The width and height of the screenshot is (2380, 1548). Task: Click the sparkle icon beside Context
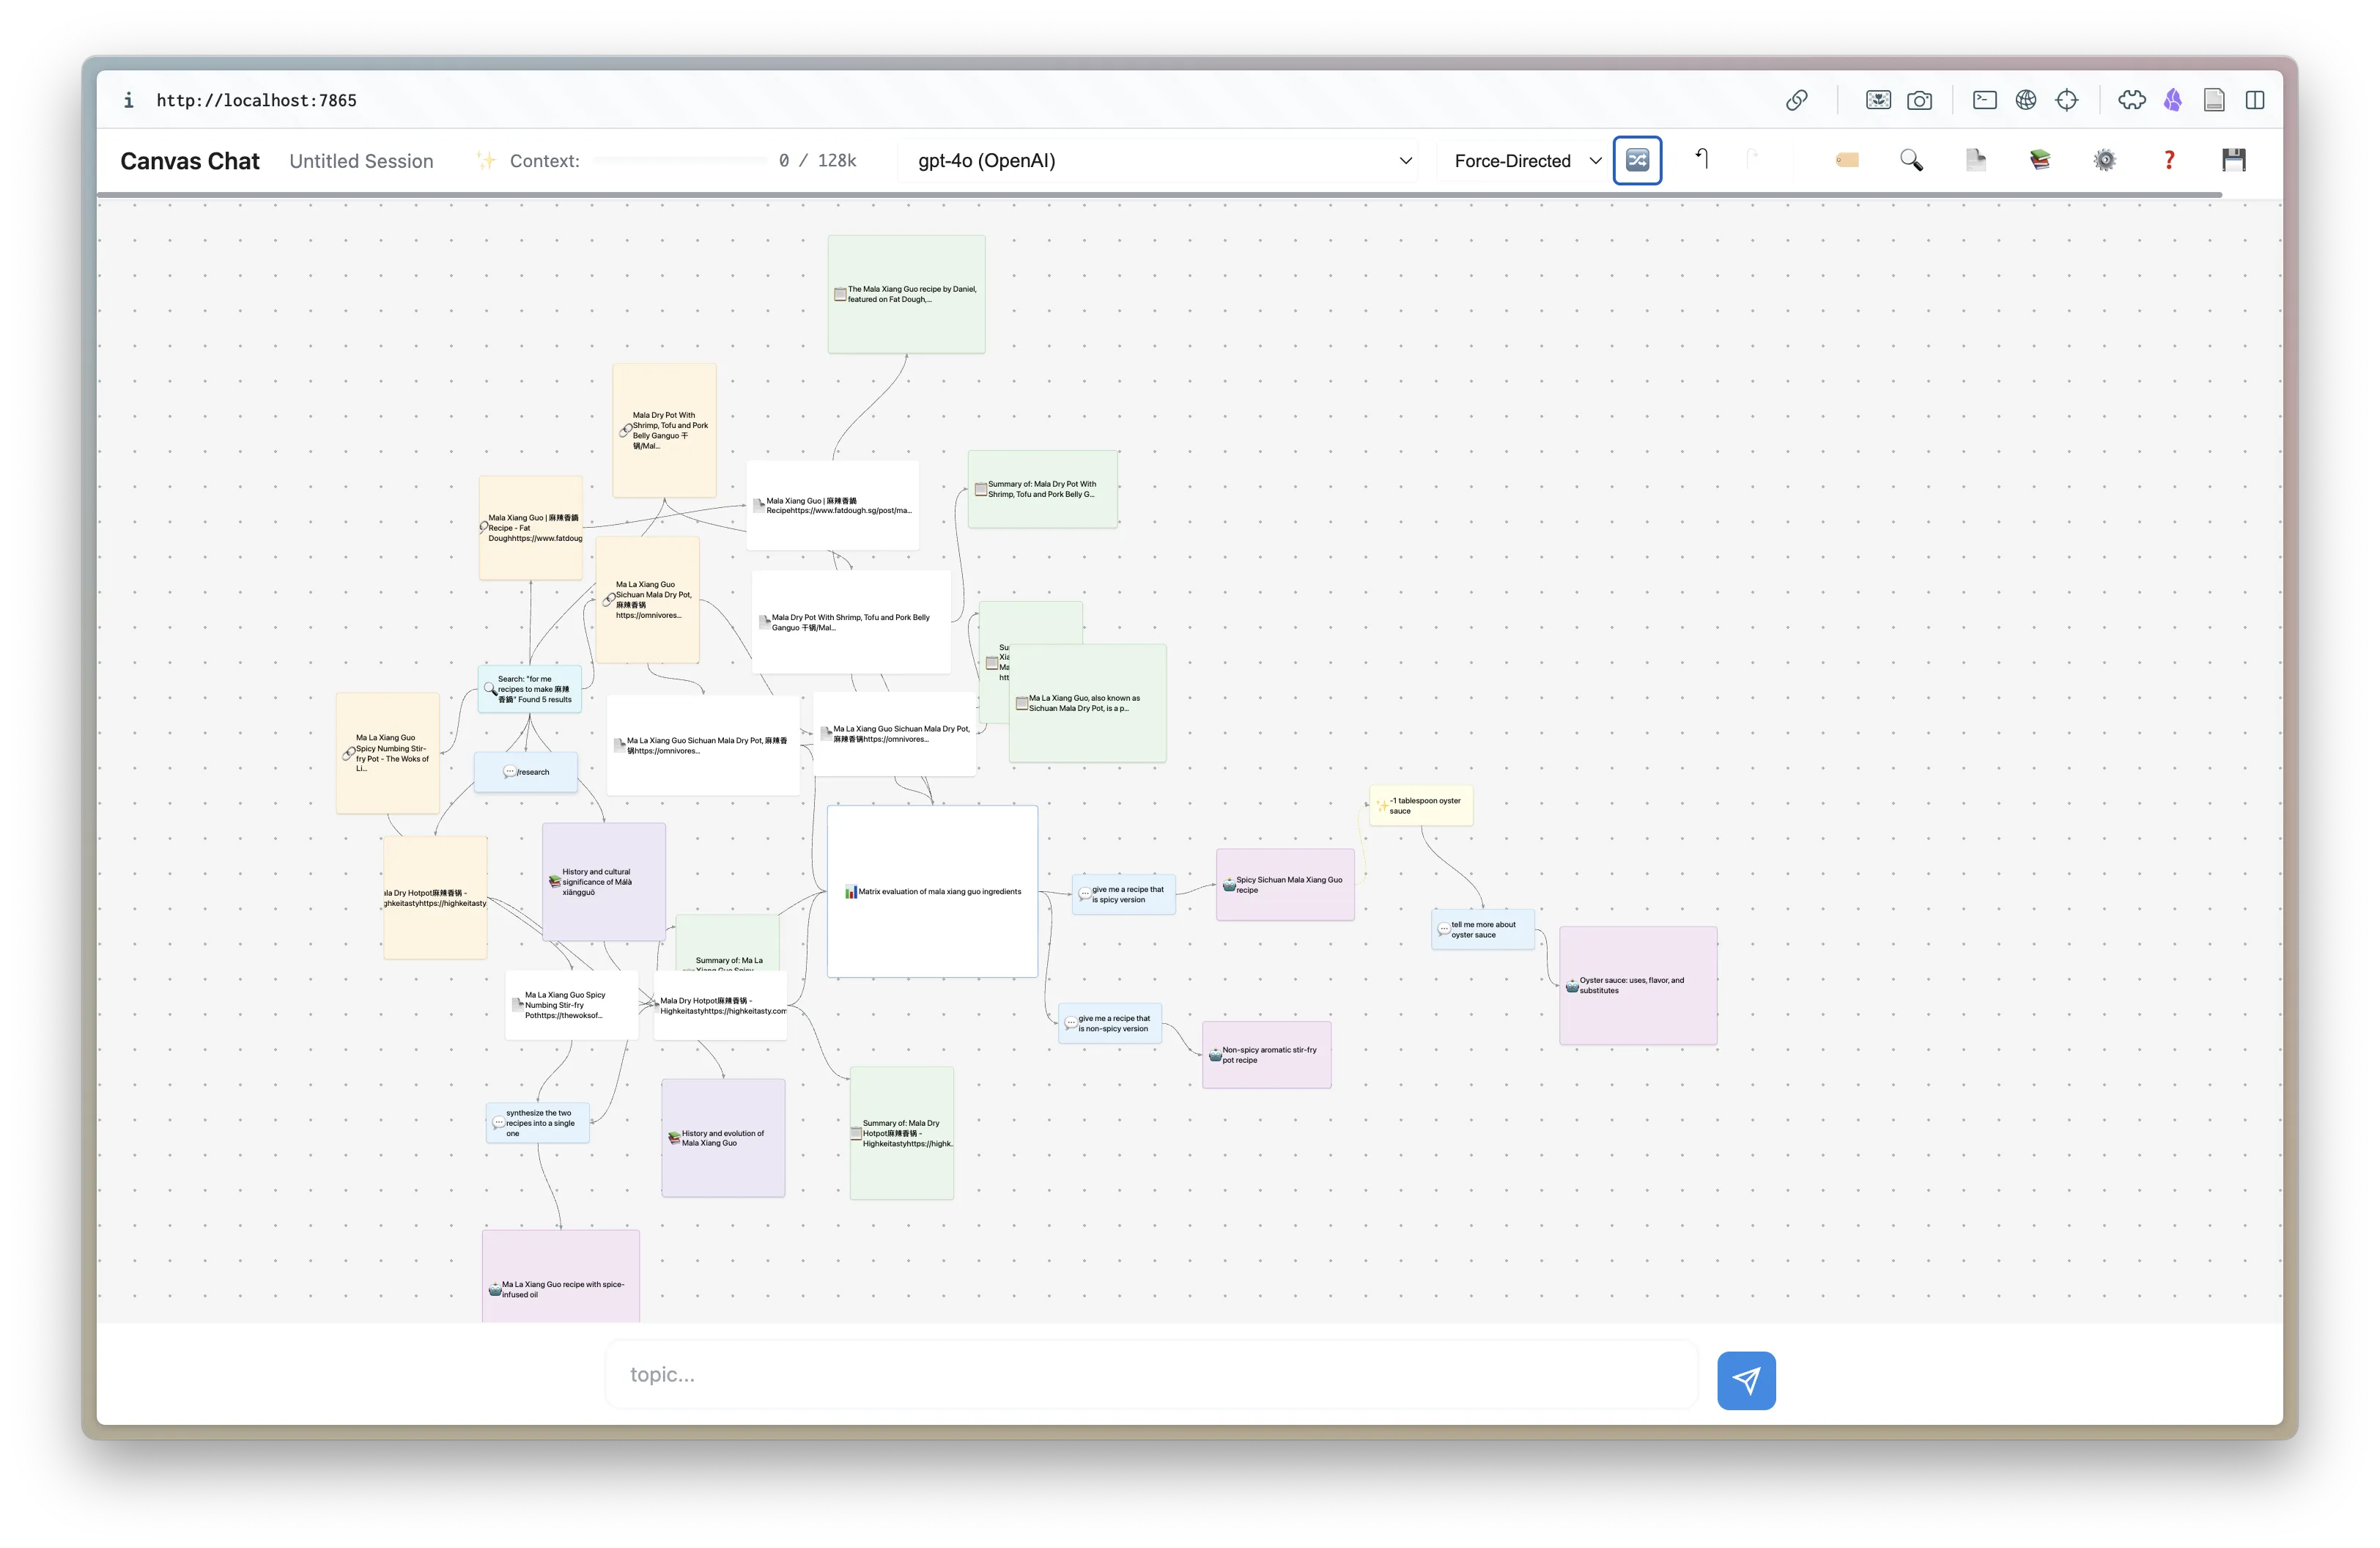pos(486,160)
